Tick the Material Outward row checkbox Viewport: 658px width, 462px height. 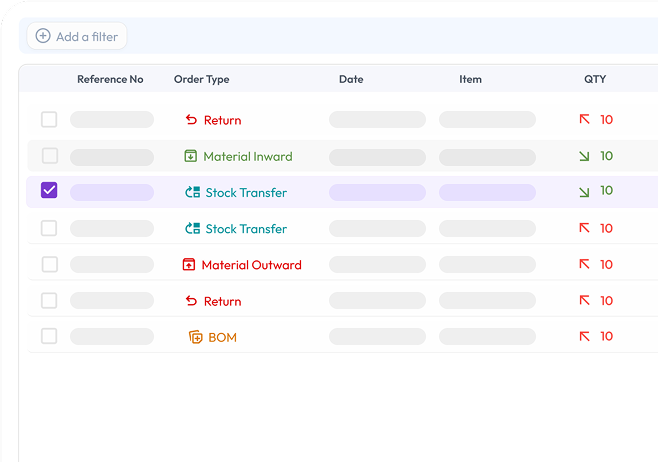point(49,265)
